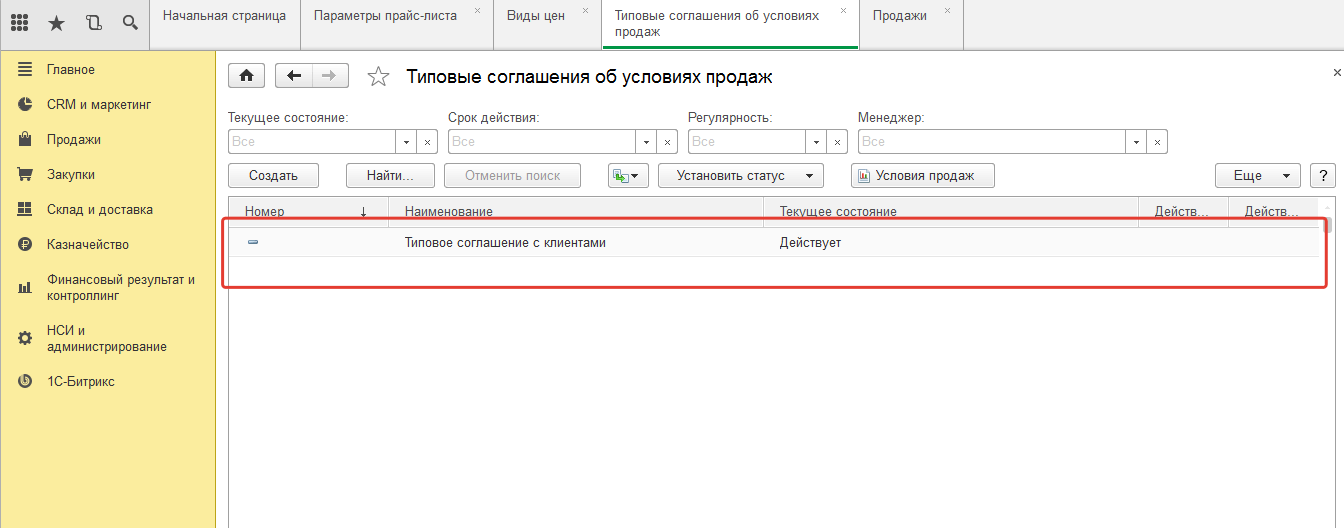Click inside the Менеджер filter field
Viewport: 1344px width, 528px height.
point(990,142)
